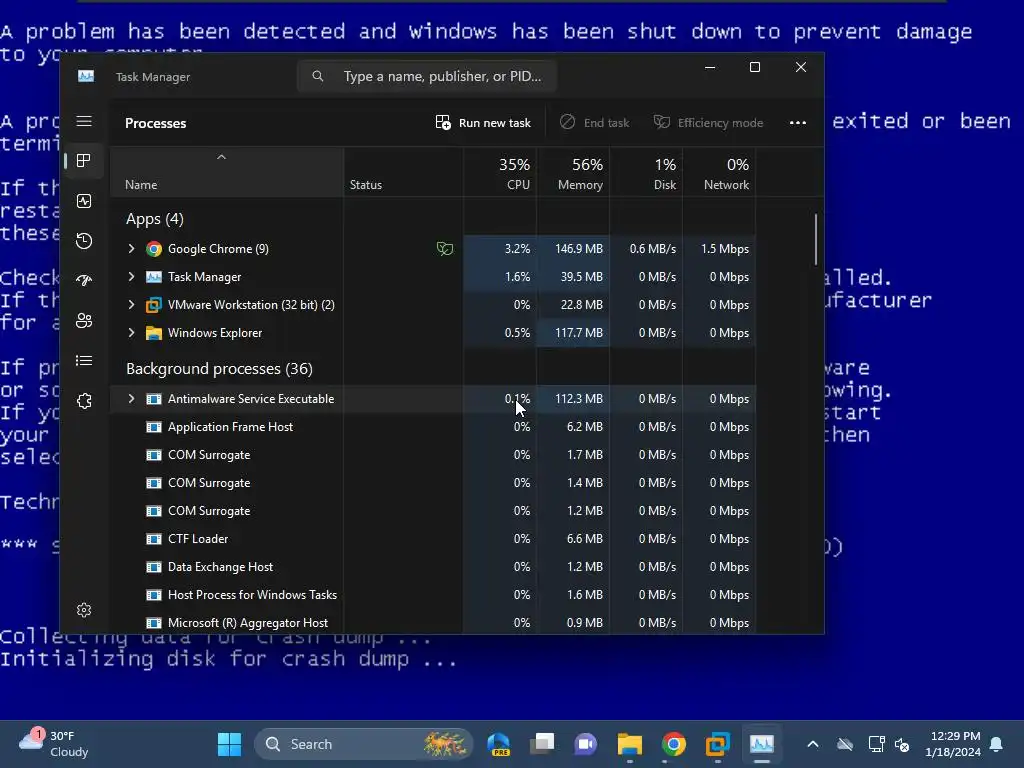Open the clock showing 12:29 PM
Viewport: 1024px width, 768px height.
click(x=953, y=744)
